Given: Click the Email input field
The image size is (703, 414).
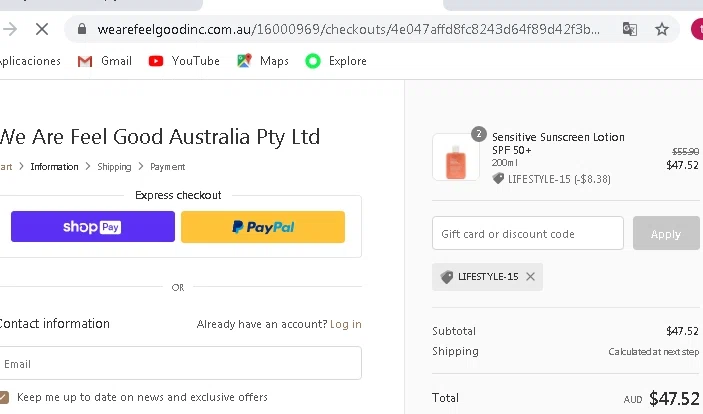Looking at the screenshot, I should (180, 364).
